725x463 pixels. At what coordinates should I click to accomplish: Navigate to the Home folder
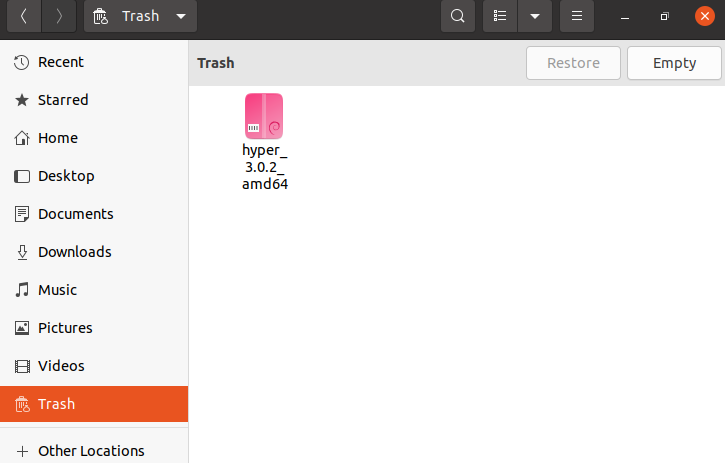click(x=57, y=138)
